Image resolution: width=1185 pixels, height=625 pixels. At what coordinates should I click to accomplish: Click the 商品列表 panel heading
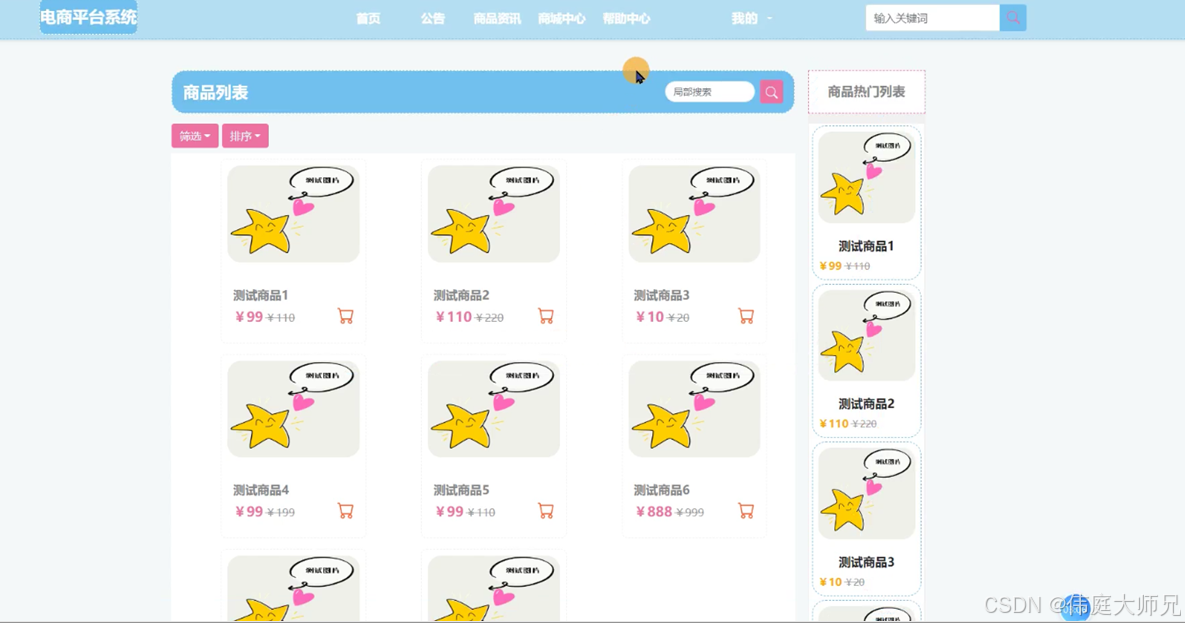click(x=215, y=92)
